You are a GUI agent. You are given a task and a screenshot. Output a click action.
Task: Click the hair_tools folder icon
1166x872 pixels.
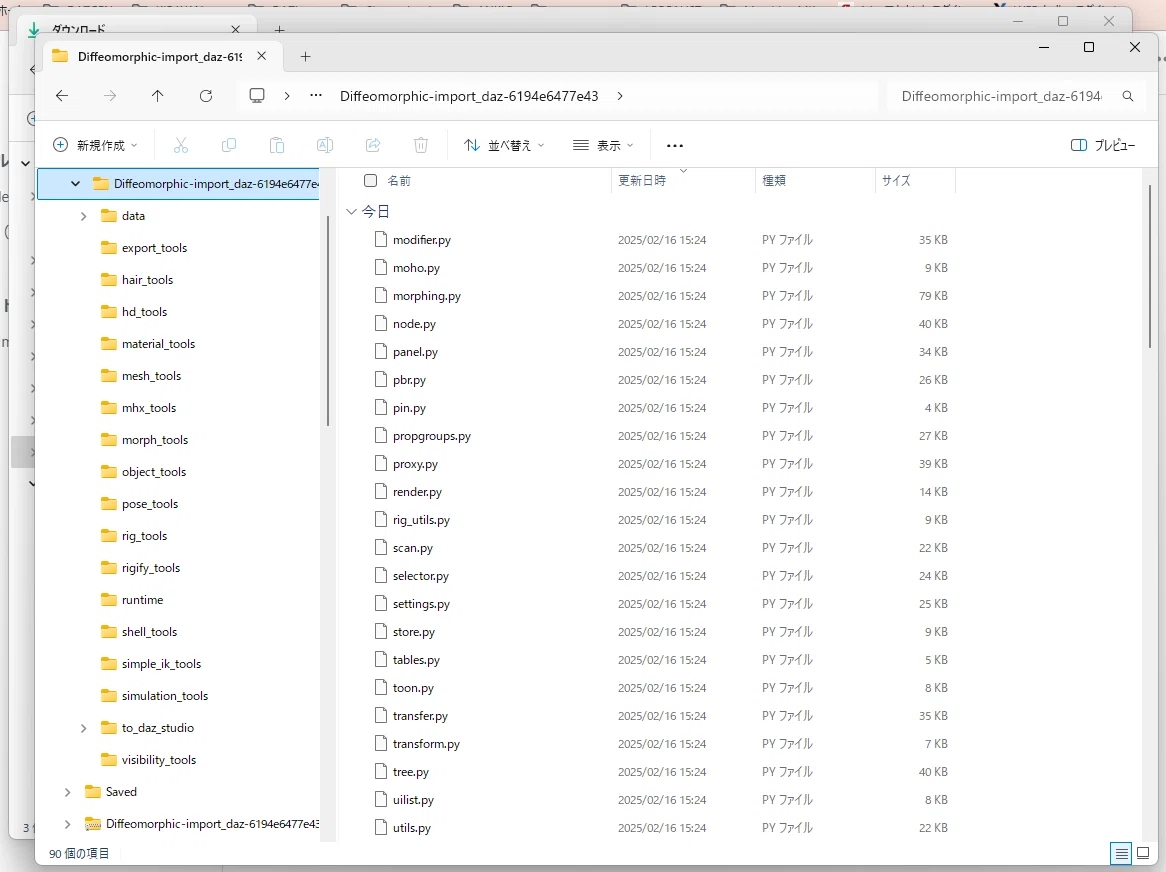[109, 280]
